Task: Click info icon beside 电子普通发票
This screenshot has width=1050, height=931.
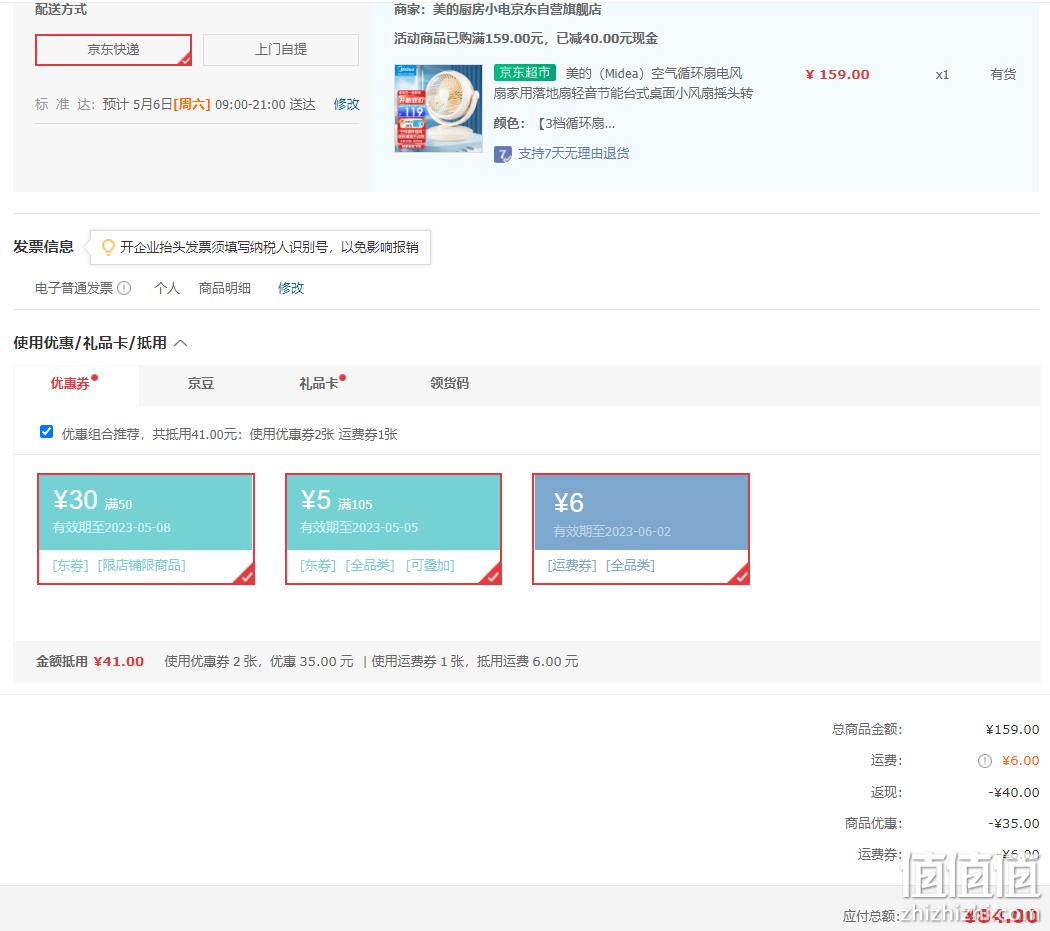Action: pyautogui.click(x=125, y=288)
